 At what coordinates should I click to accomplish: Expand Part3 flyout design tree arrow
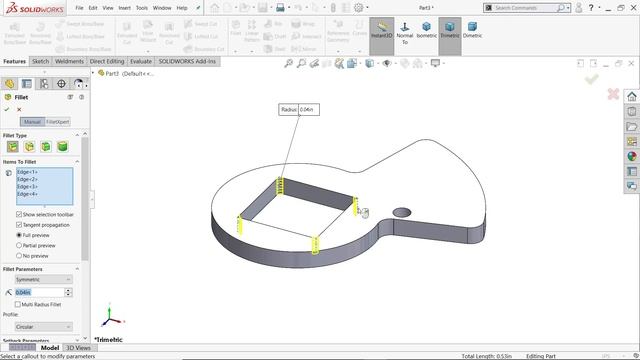(93, 73)
